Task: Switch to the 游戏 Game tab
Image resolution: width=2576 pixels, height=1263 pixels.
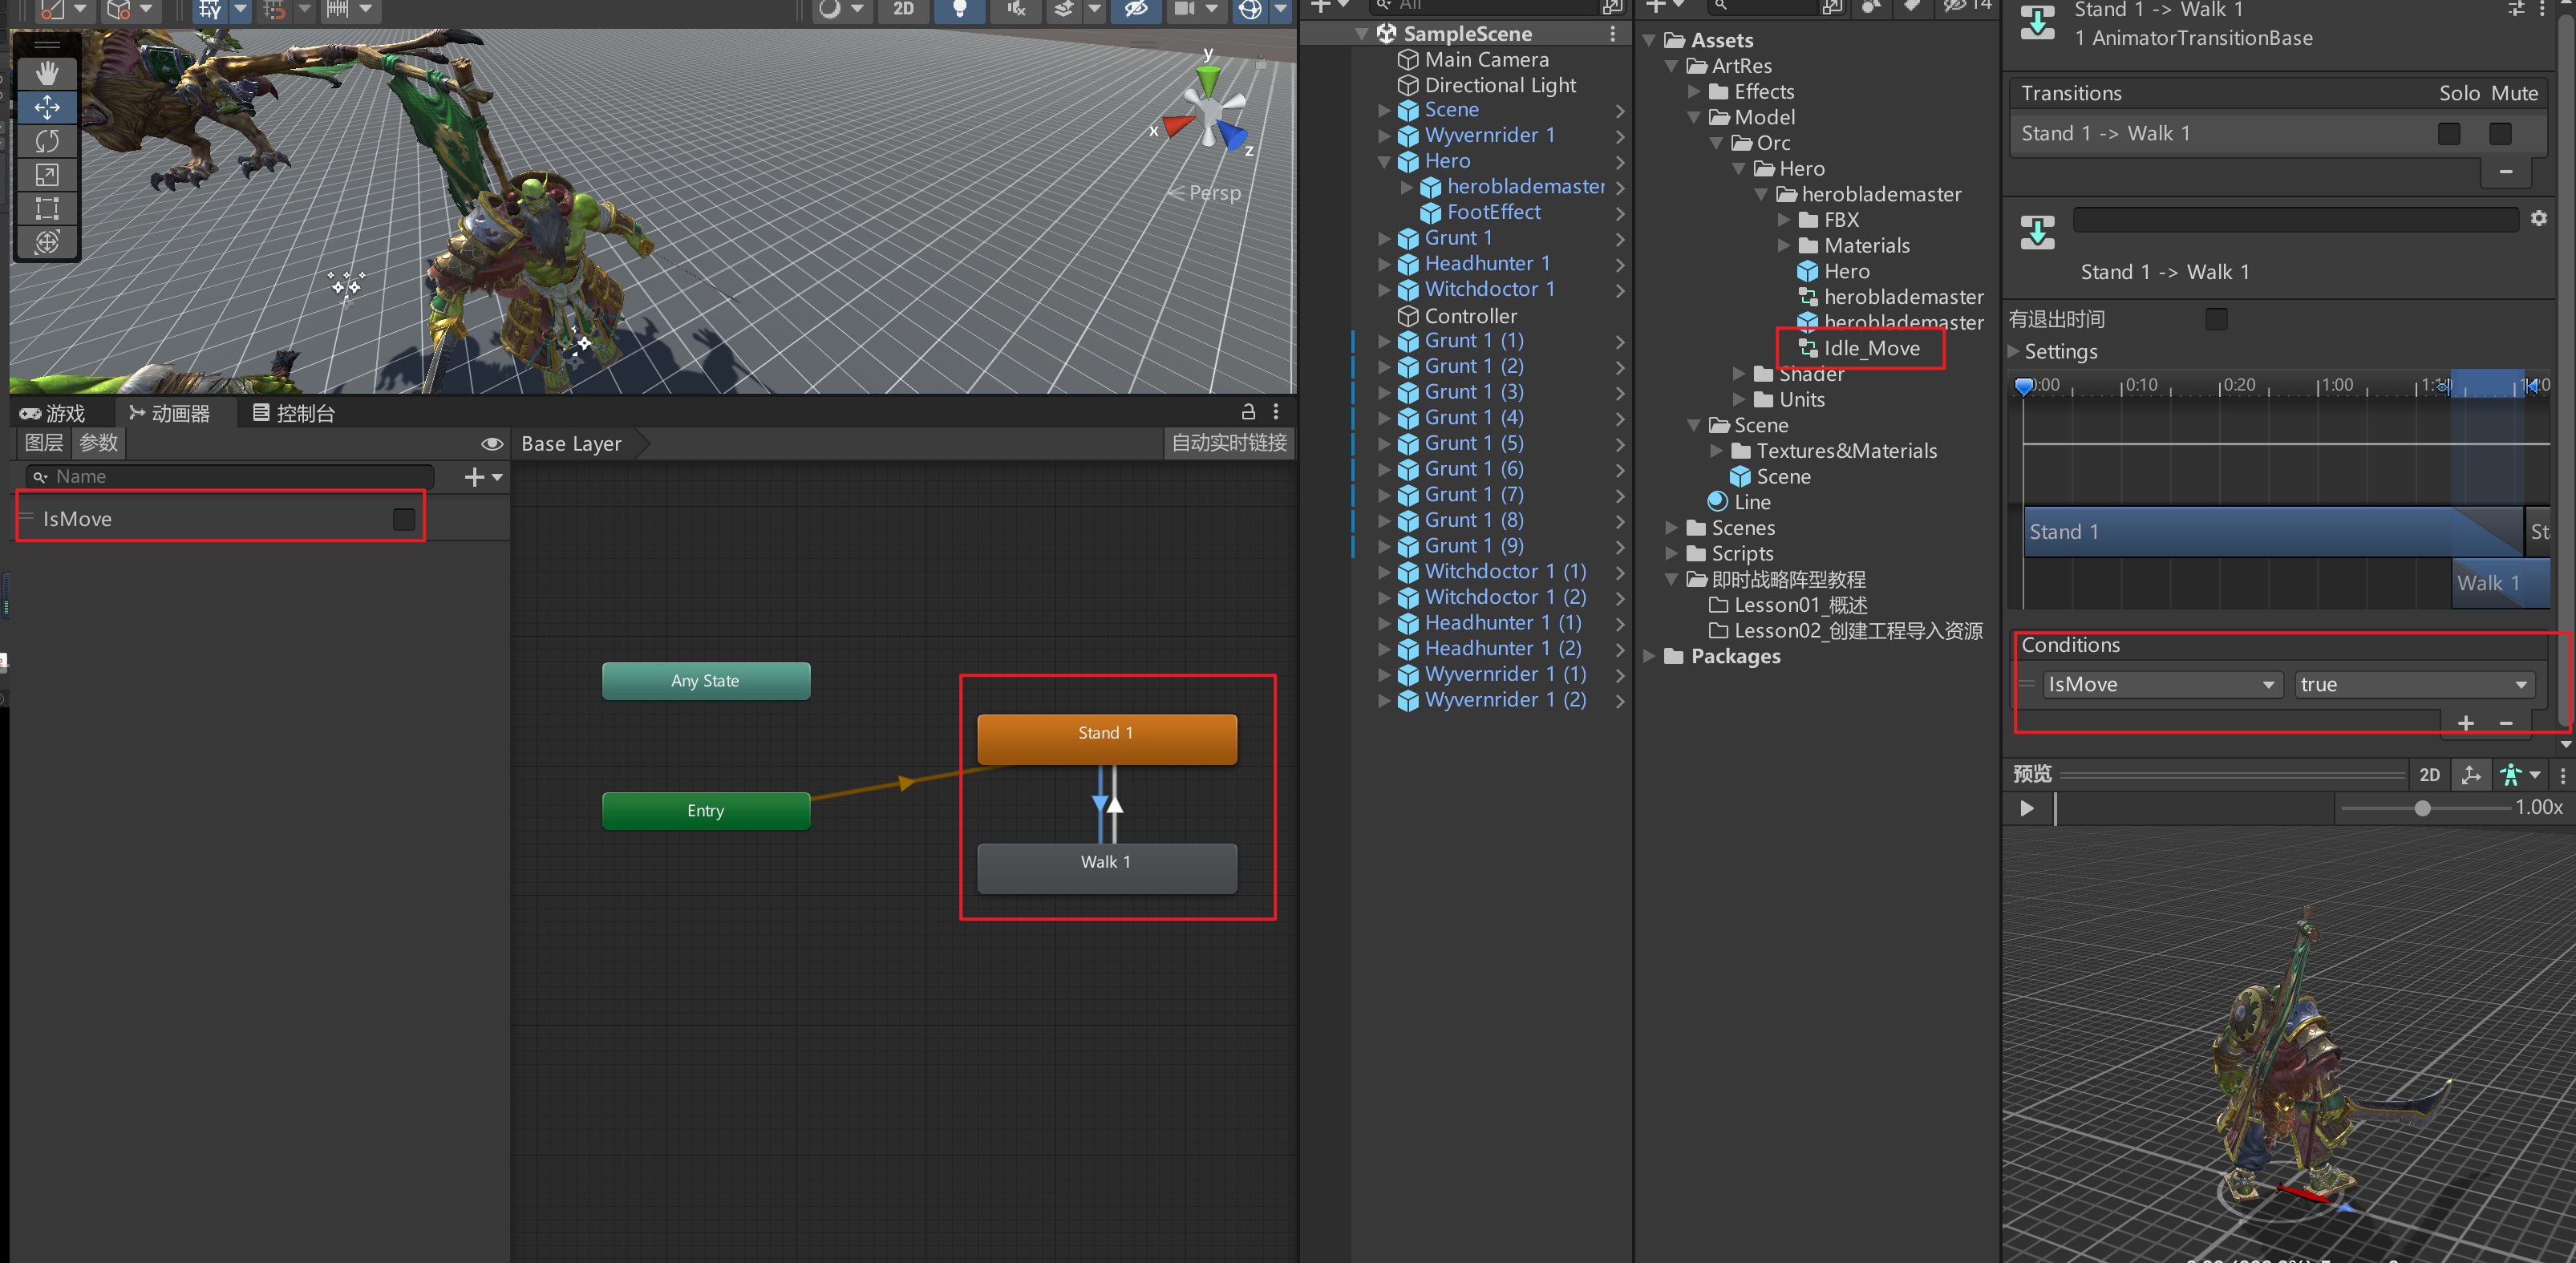Action: (x=52, y=413)
